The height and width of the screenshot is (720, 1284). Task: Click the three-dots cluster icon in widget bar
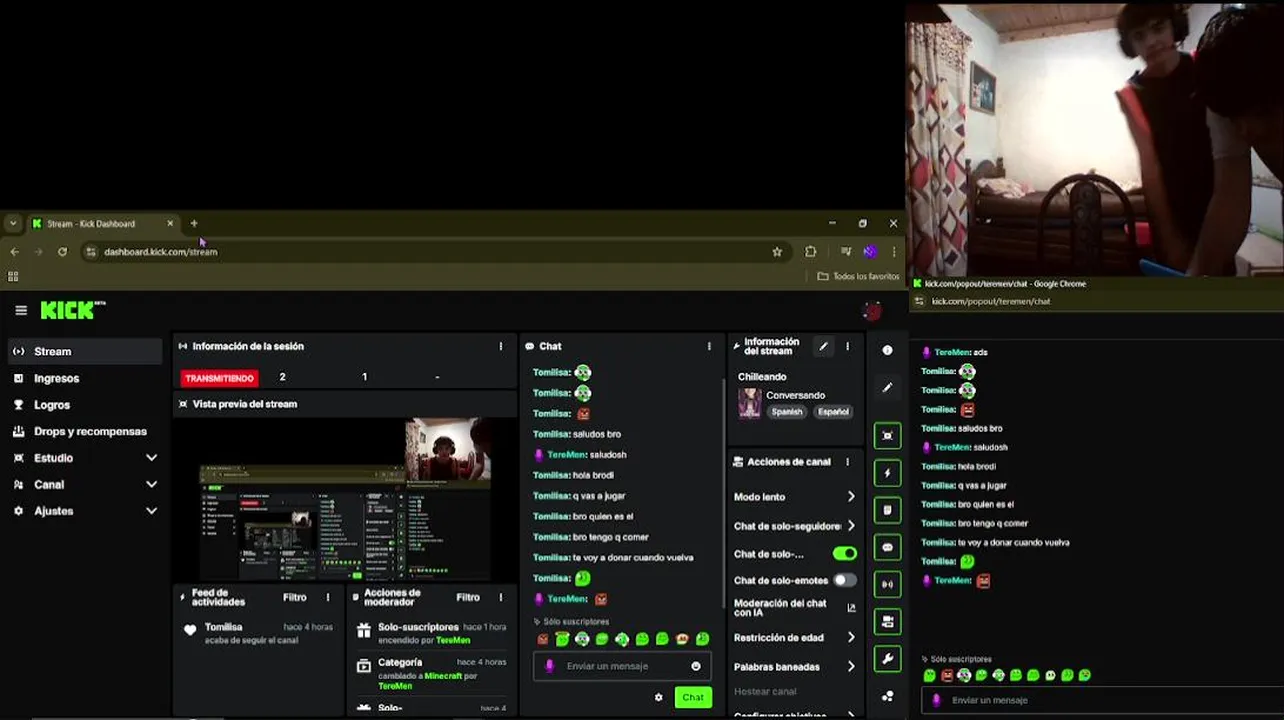pyautogui.click(x=887, y=696)
